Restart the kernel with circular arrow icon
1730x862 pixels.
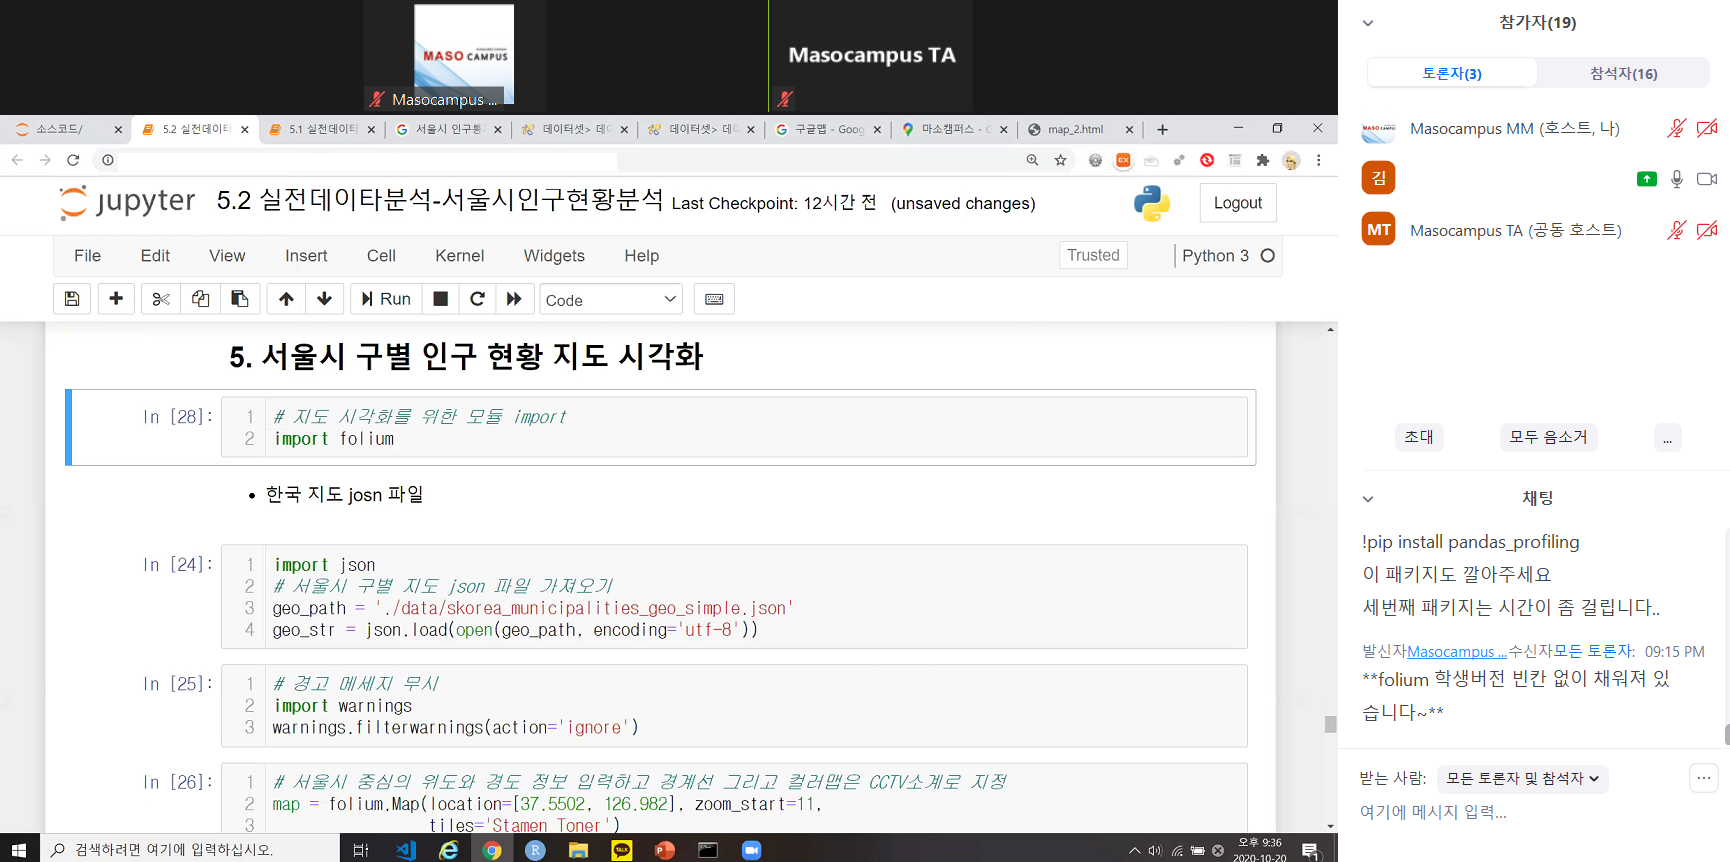click(477, 299)
